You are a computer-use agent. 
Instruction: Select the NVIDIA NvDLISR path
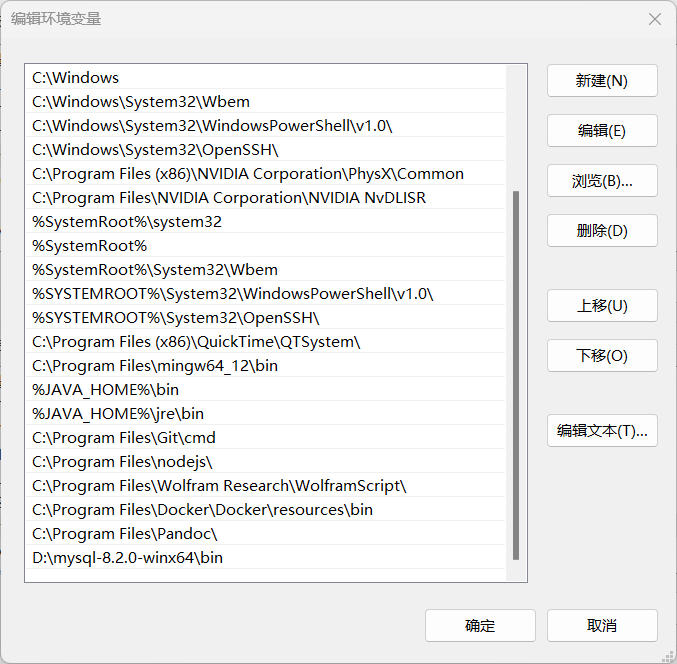(266, 197)
